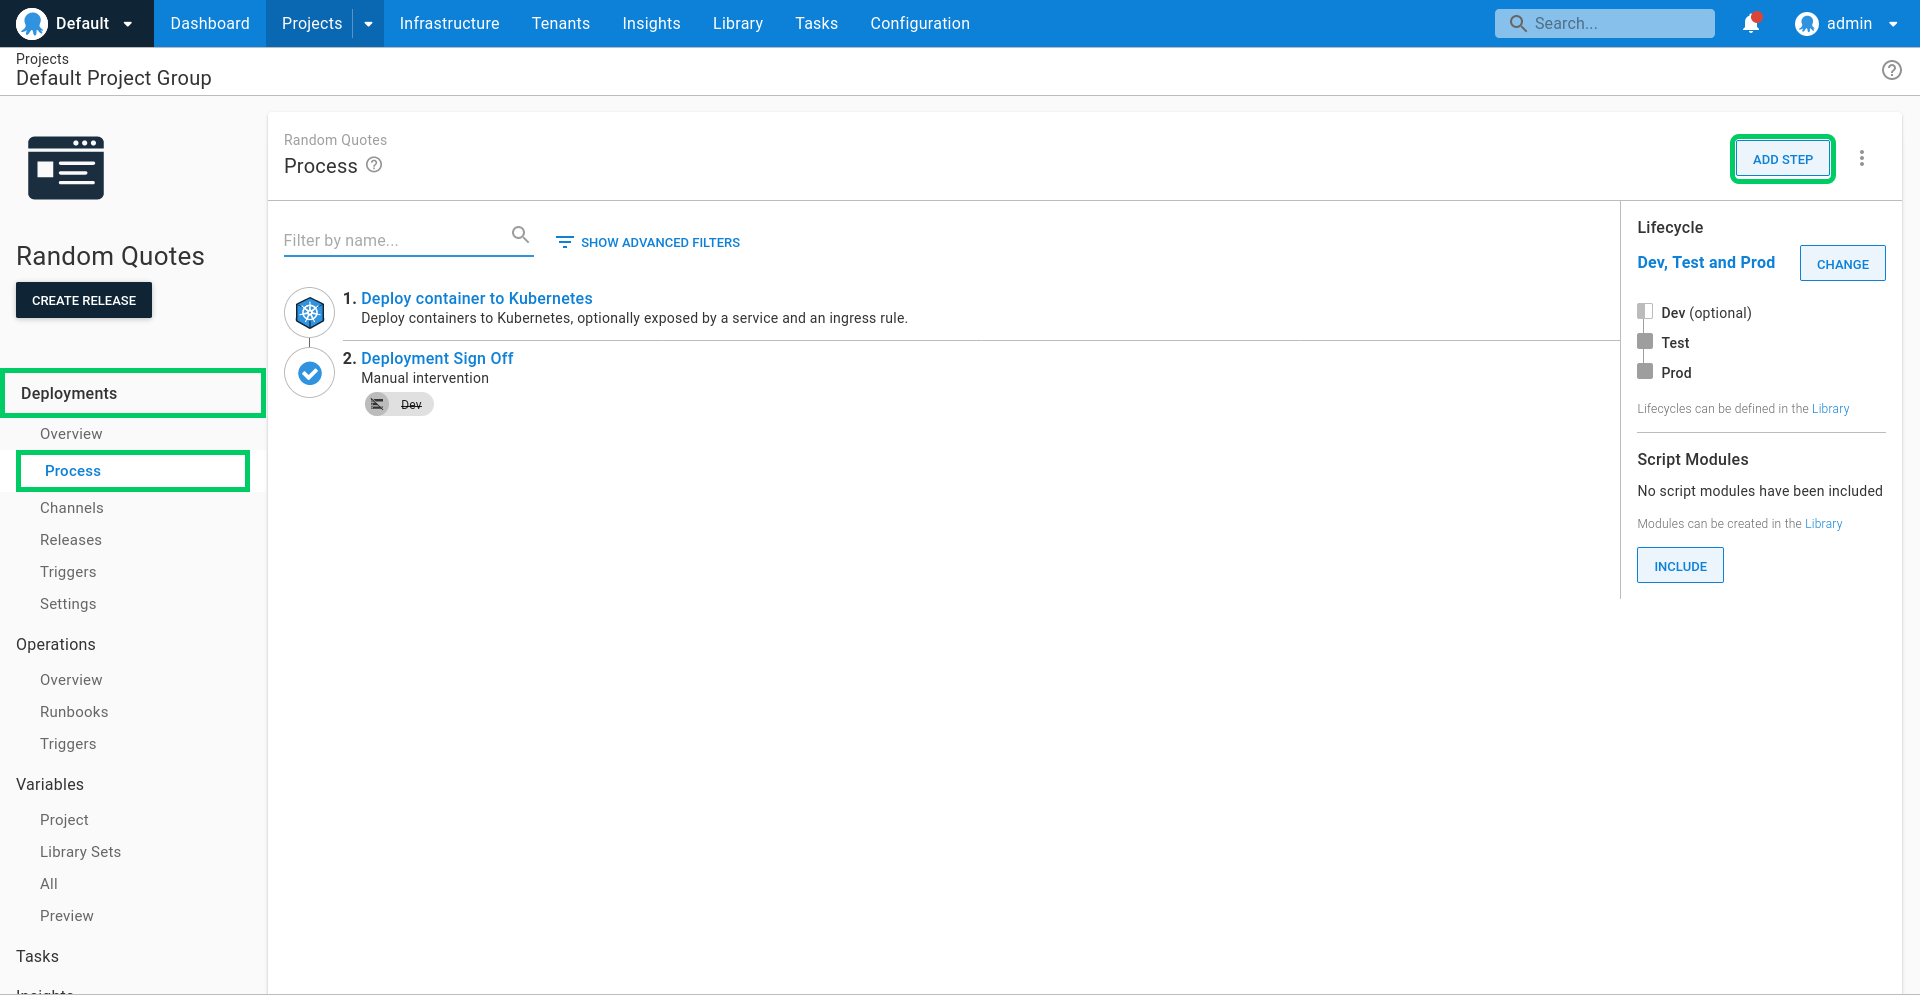Click the Octopus Deploy logo in the header
Screen dimensions: 1920x995
32,23
